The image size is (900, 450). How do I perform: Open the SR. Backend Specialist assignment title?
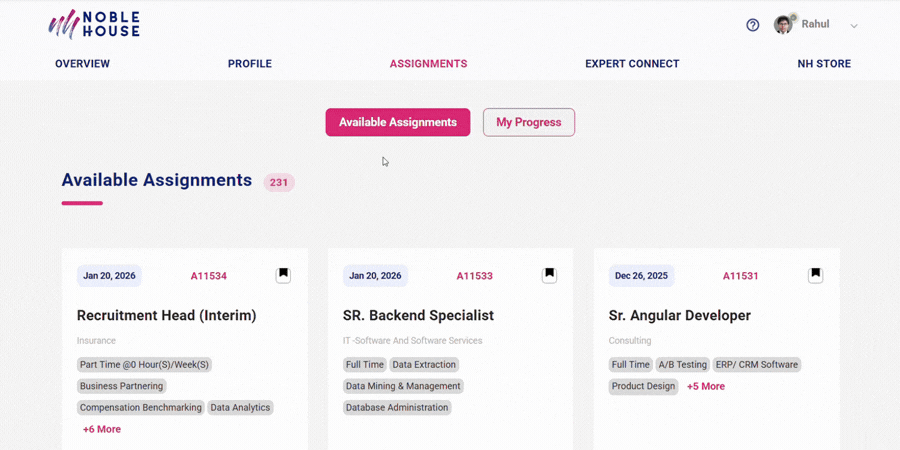418,315
